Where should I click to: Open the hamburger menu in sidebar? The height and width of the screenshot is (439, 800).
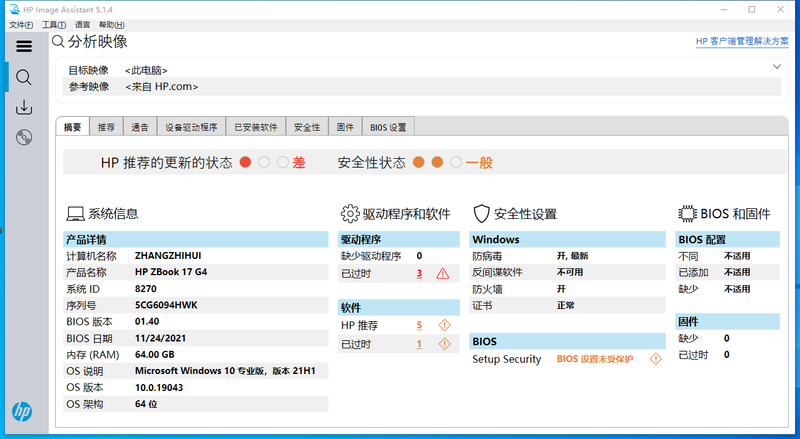[x=24, y=46]
